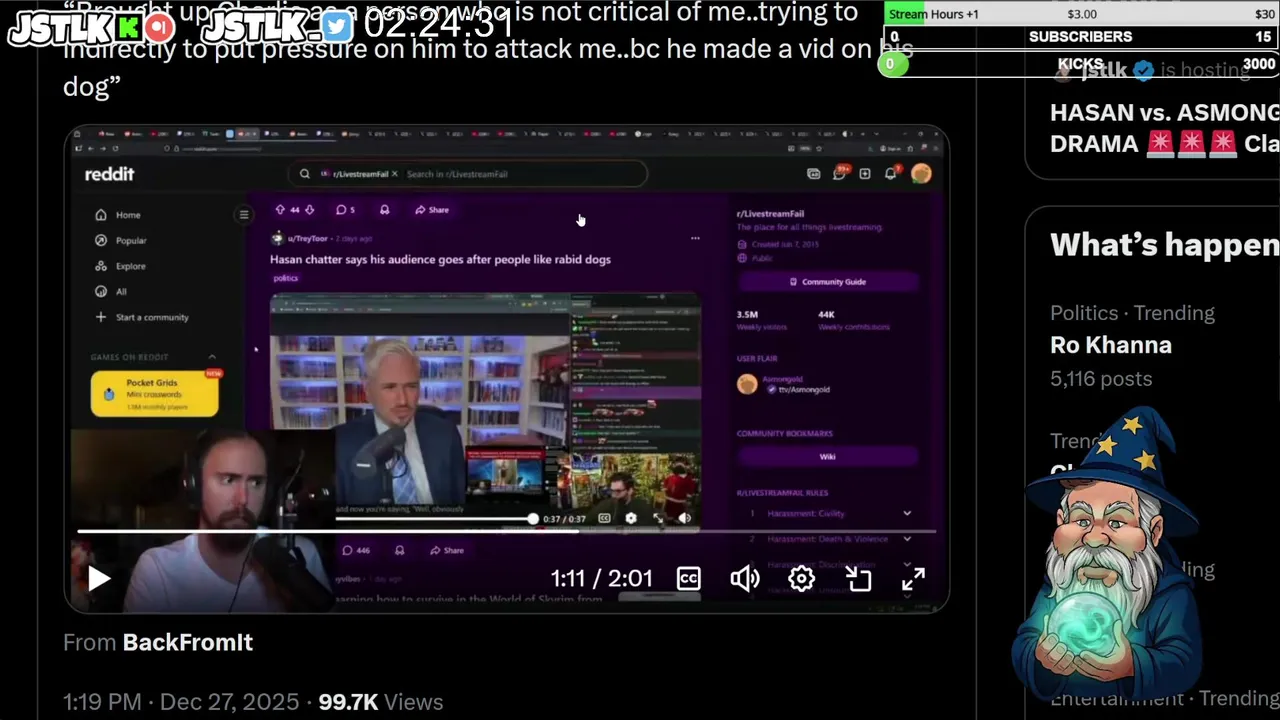
Task: Open Reddit notifications with the bell icon
Action: [x=891, y=174]
